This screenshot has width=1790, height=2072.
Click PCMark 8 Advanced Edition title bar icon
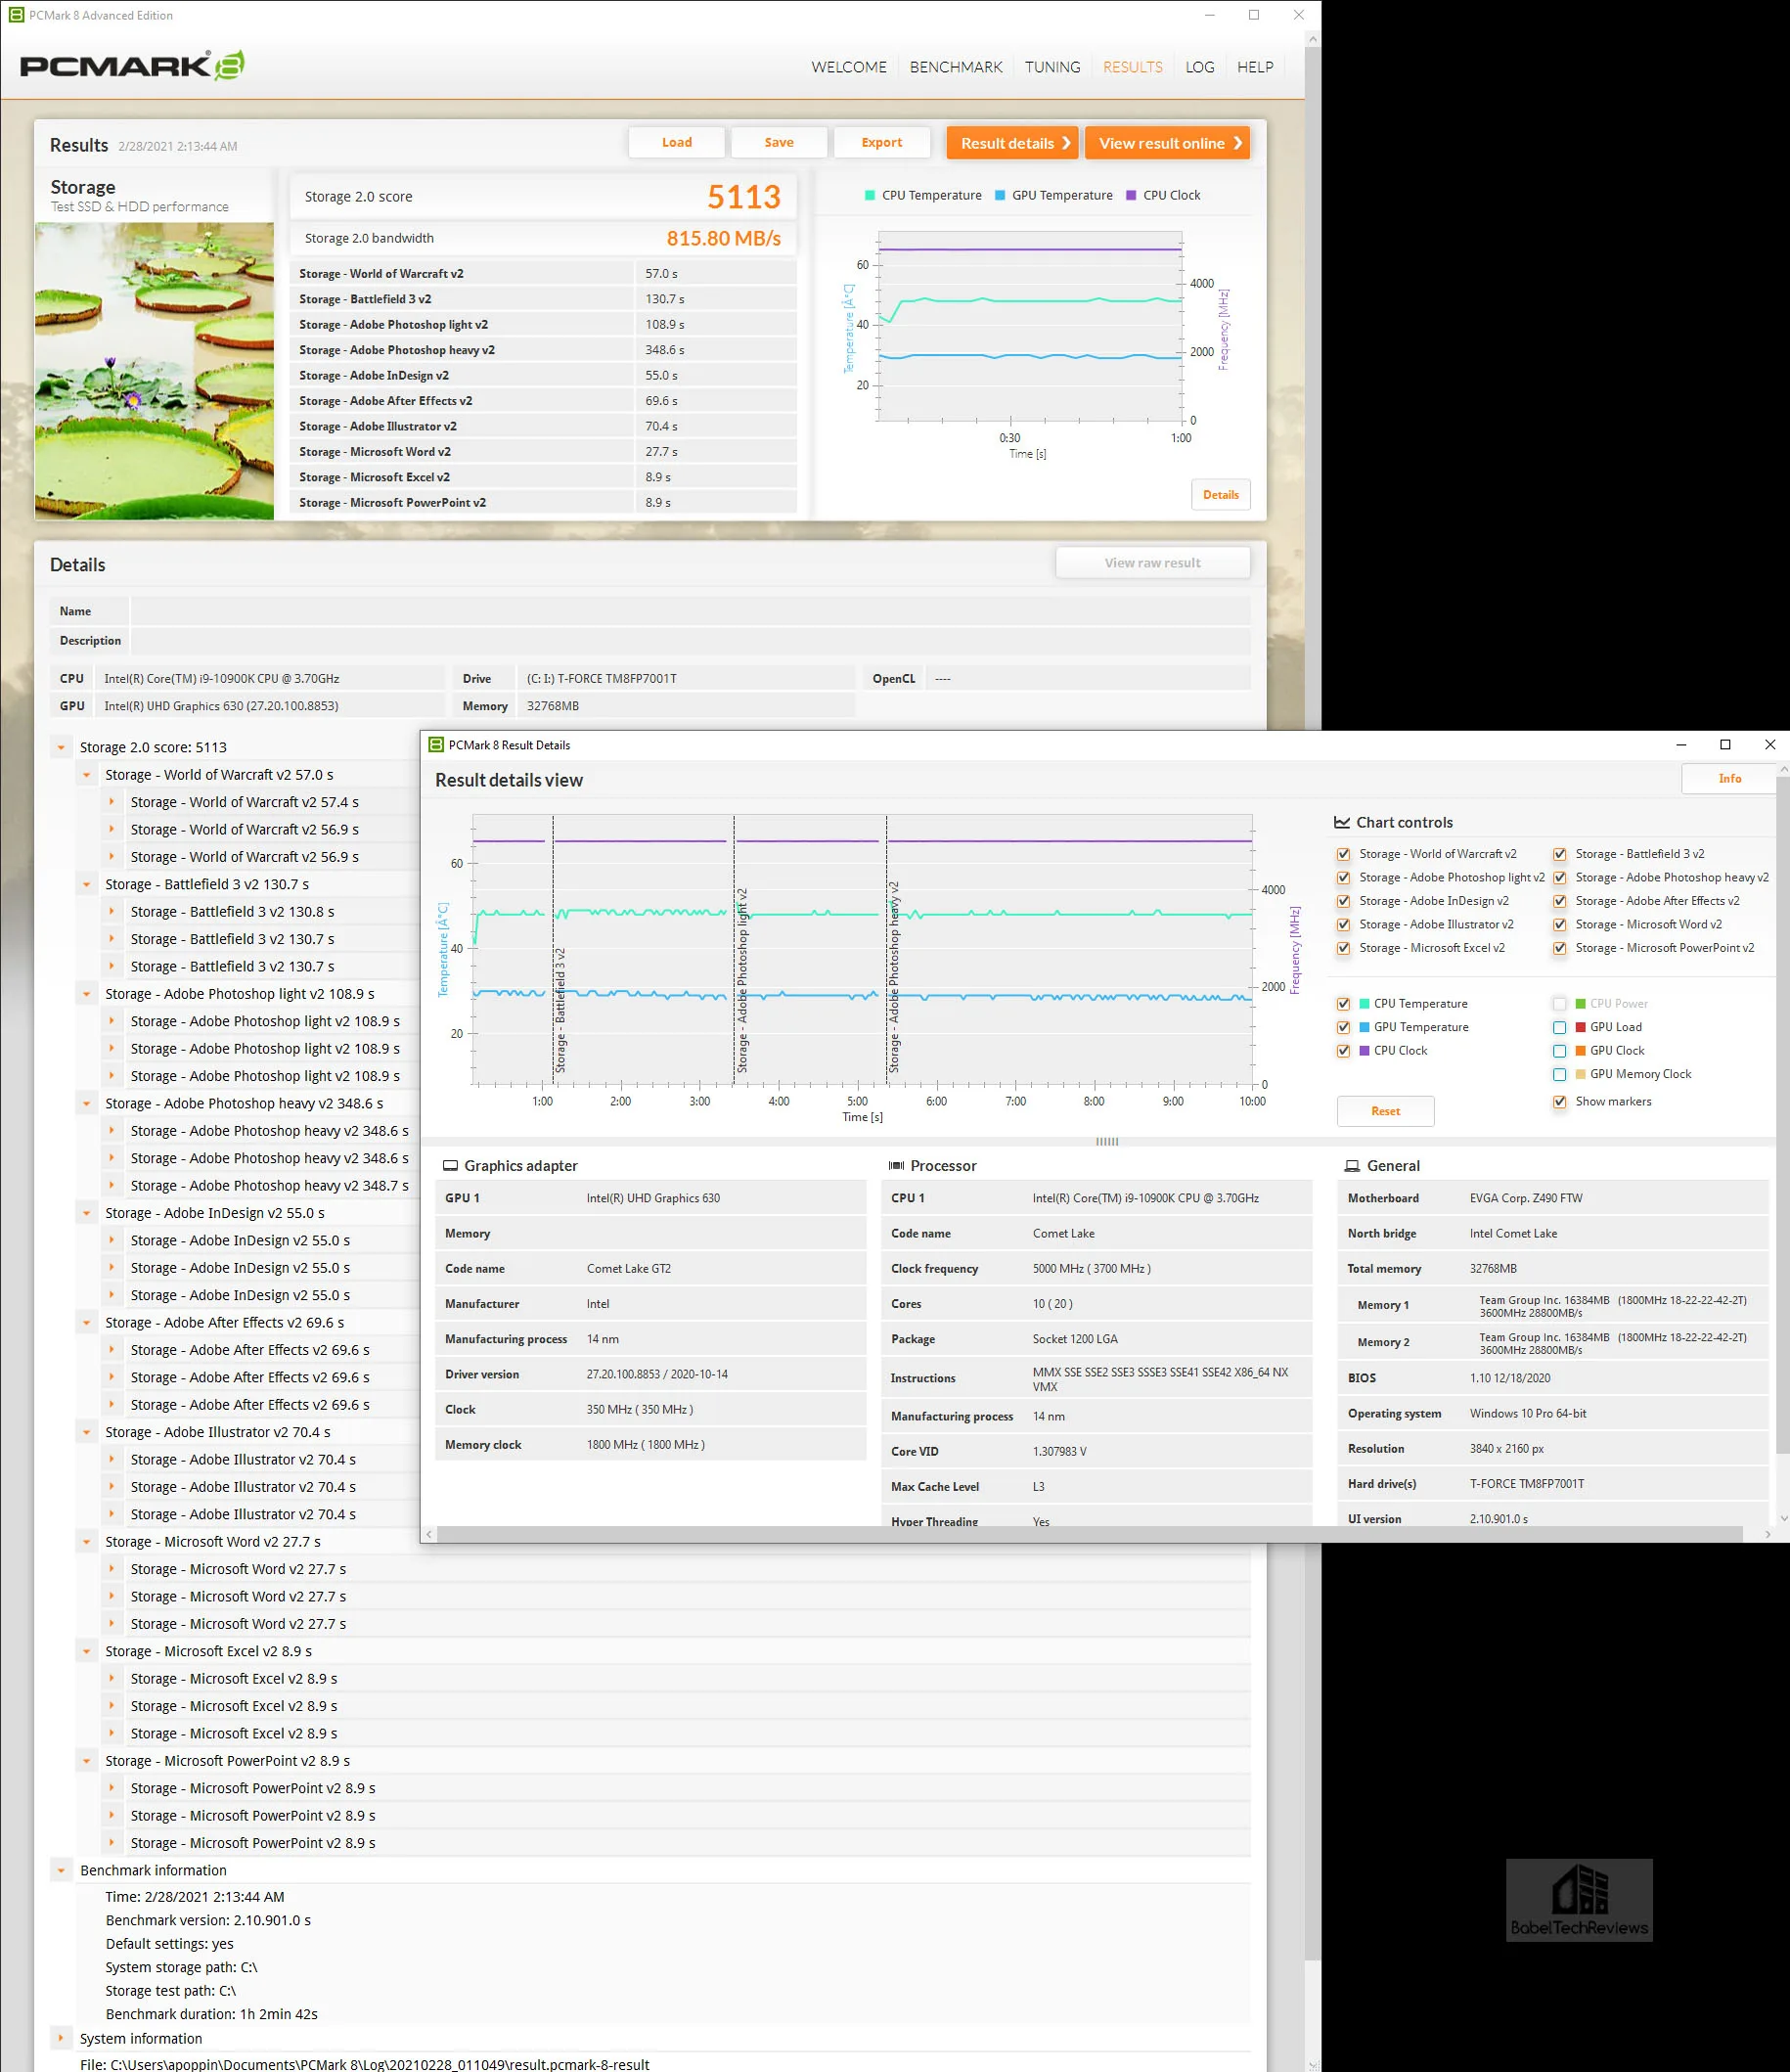15,15
